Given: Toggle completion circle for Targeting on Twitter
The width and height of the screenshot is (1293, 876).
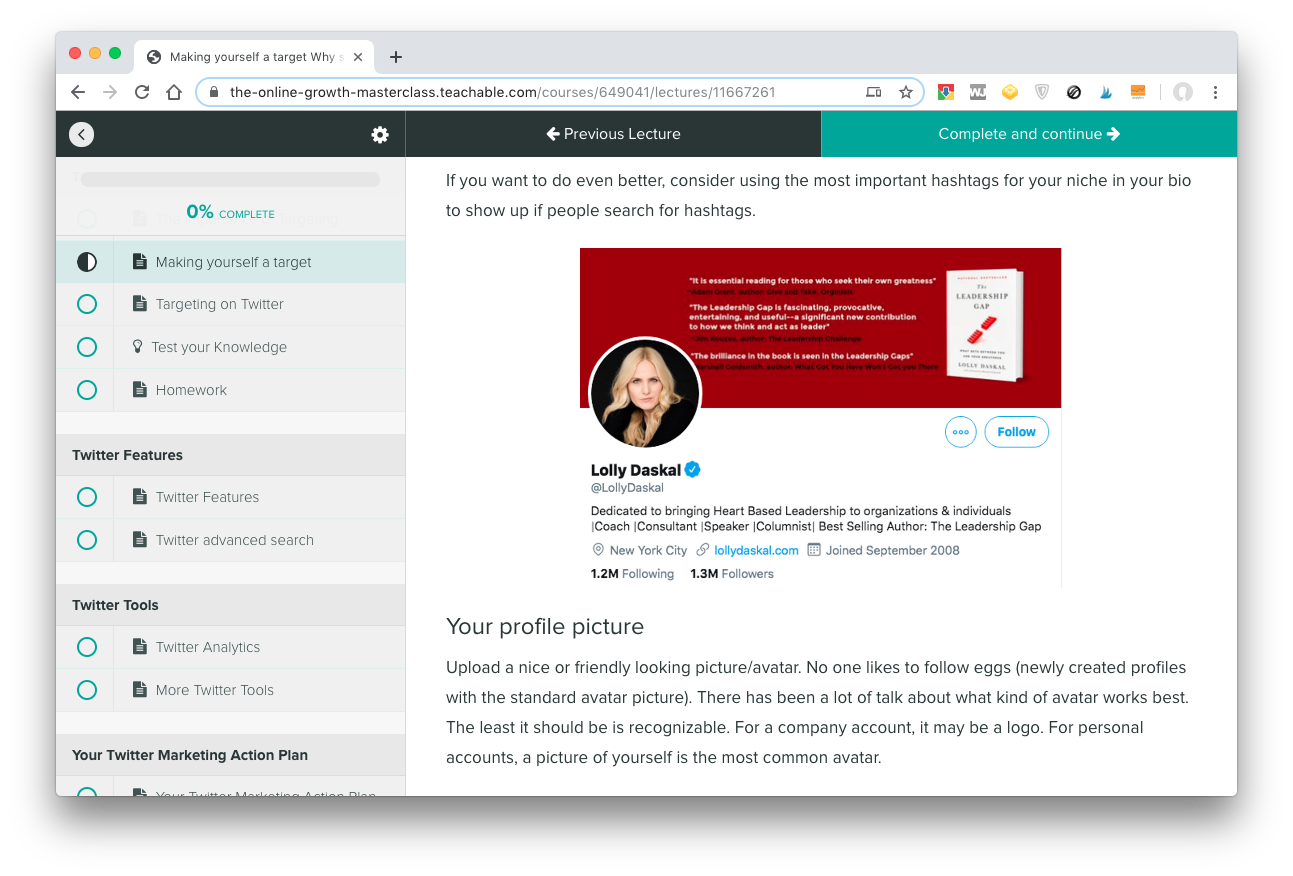Looking at the screenshot, I should [87, 304].
